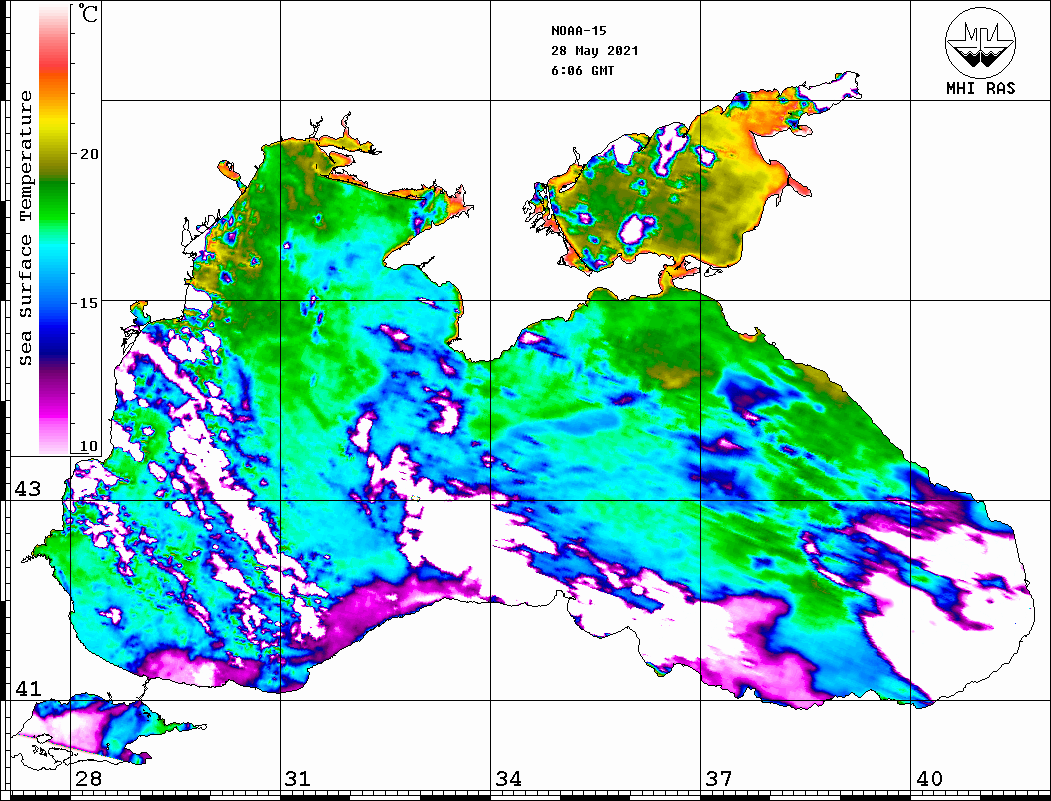Click the 10 tick on temperature scale
Screen dimensions: 1051x801
(88, 446)
